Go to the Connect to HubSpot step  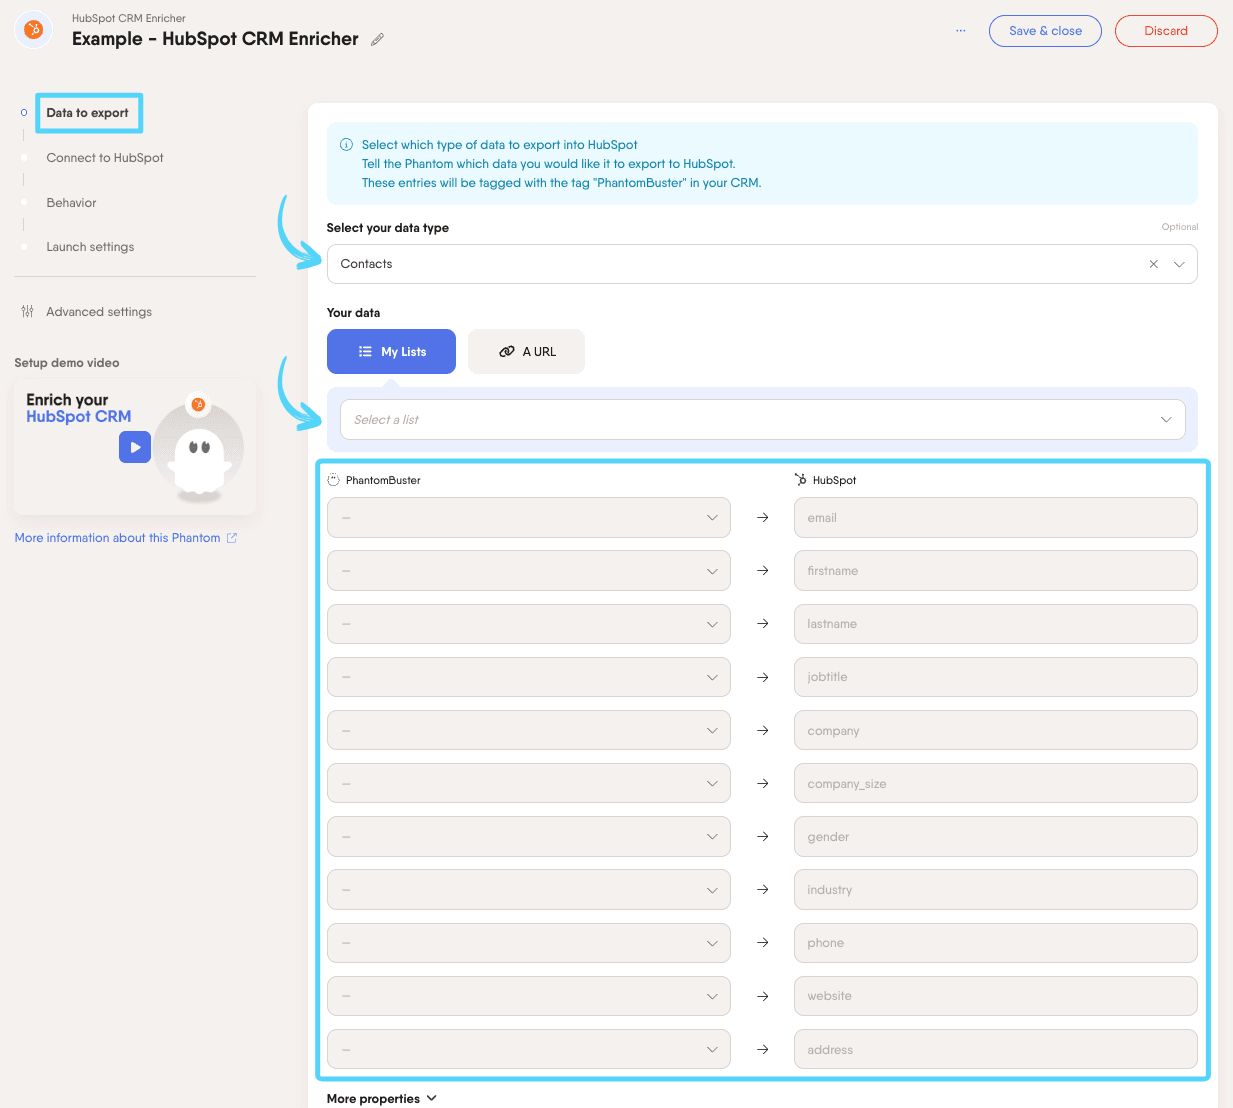(105, 158)
